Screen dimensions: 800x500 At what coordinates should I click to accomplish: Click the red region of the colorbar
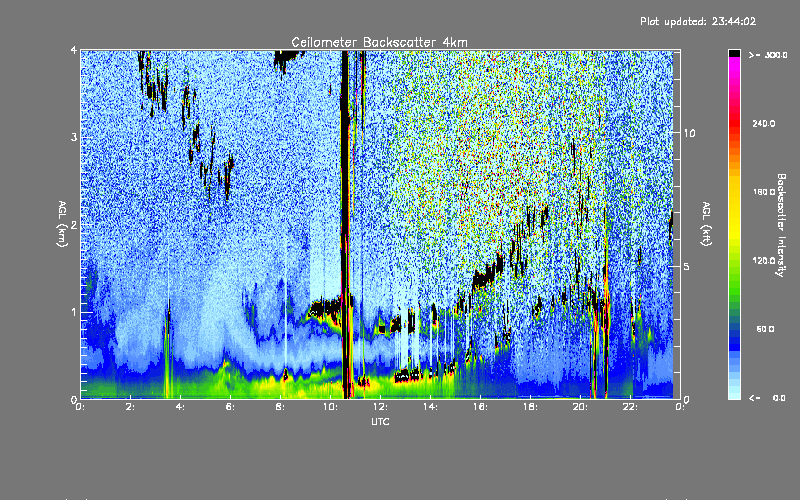(734, 122)
